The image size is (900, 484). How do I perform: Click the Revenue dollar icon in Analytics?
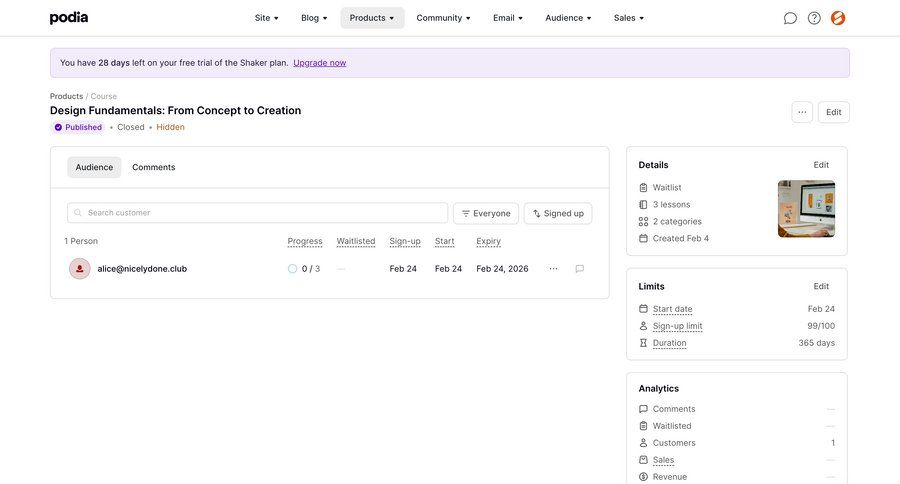(x=643, y=477)
